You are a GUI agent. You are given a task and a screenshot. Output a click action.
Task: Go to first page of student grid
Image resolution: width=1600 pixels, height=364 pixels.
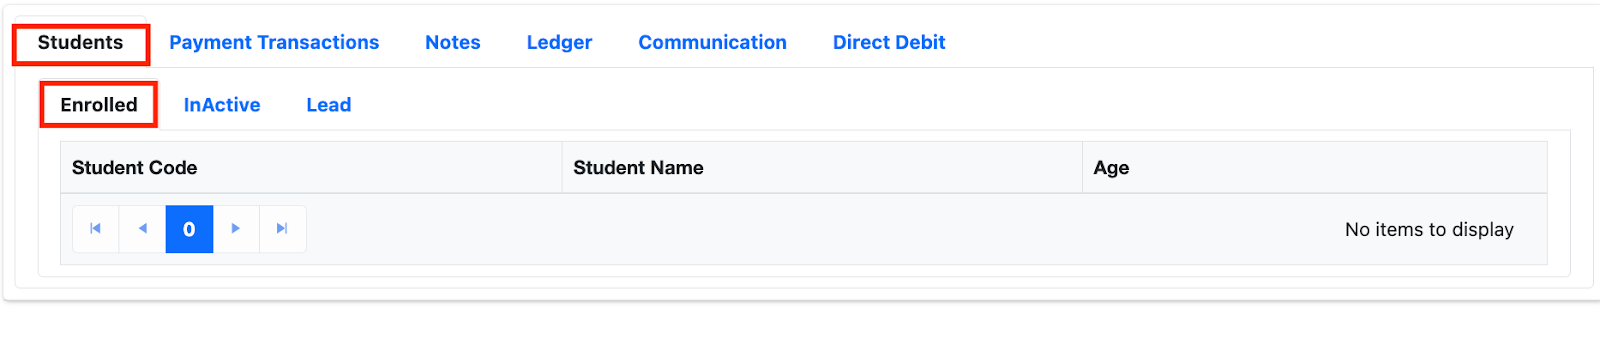(96, 229)
